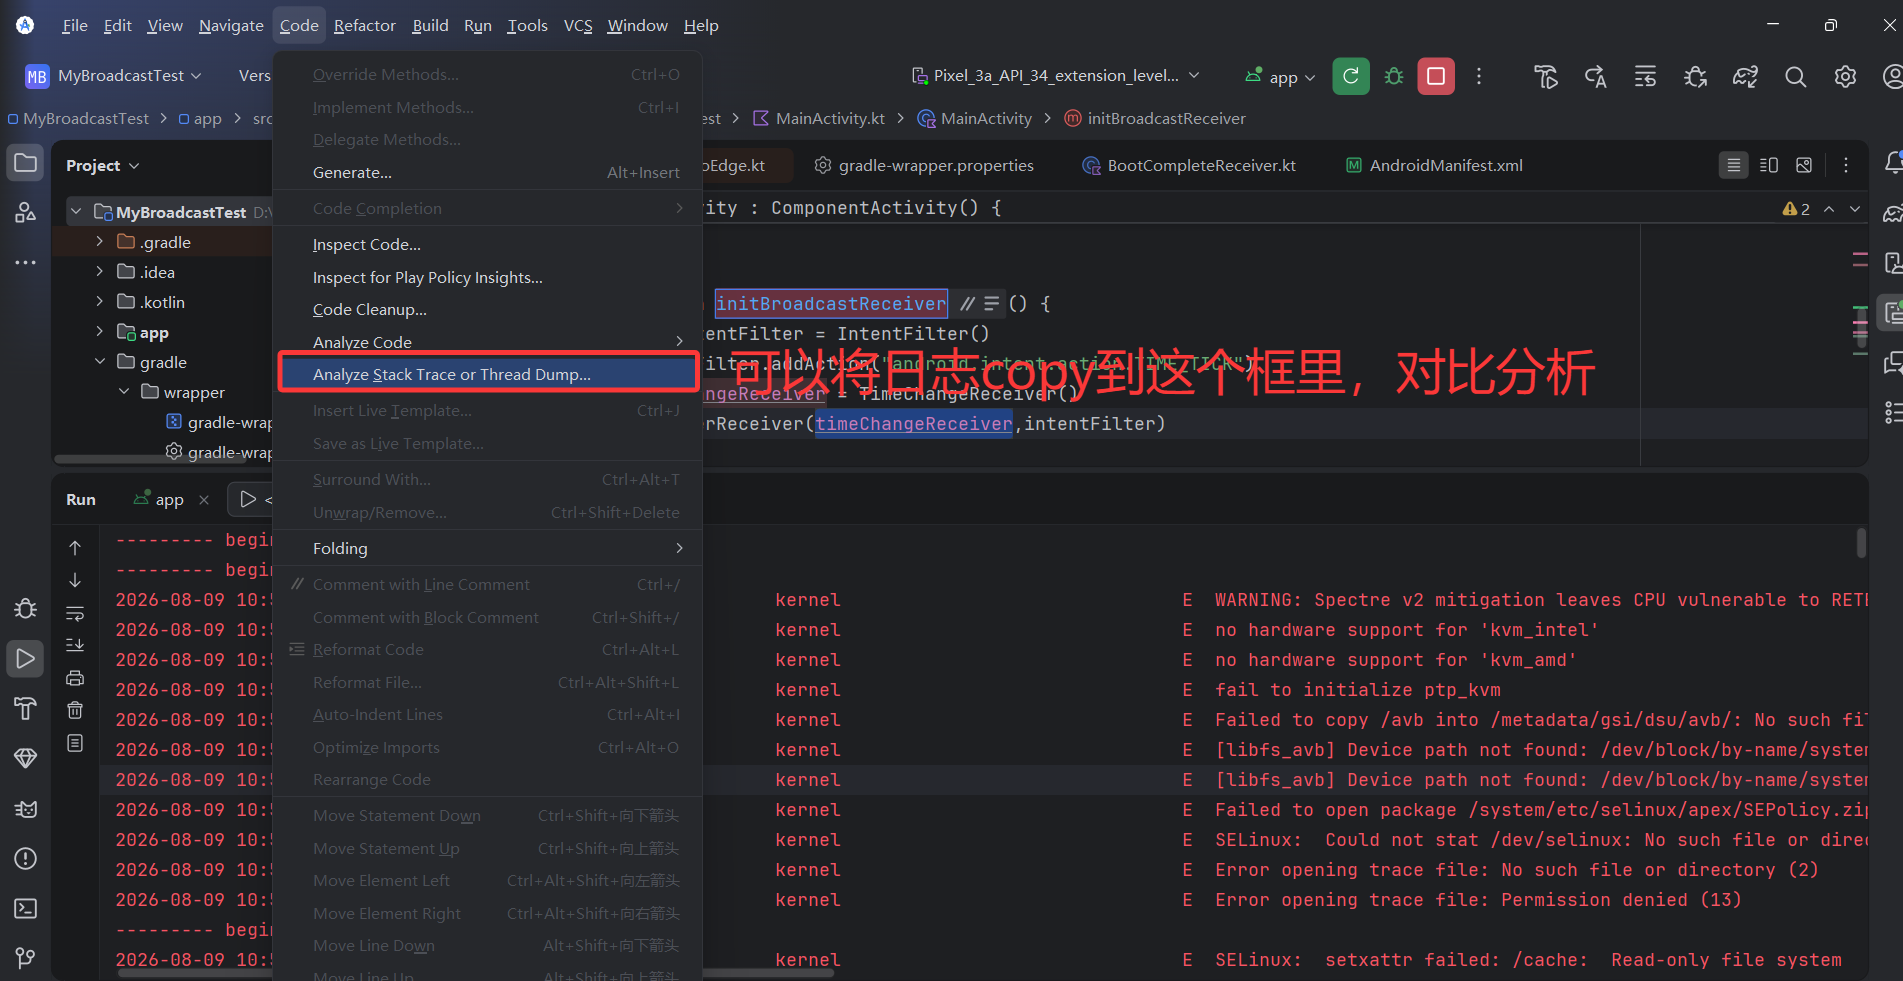Open IDE settings gear icon

tap(1845, 76)
